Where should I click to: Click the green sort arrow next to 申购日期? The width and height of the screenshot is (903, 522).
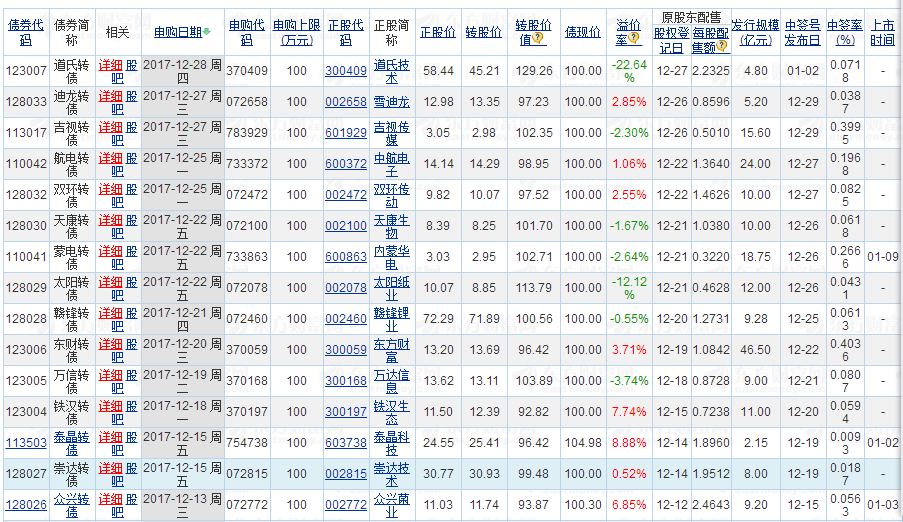[207, 32]
